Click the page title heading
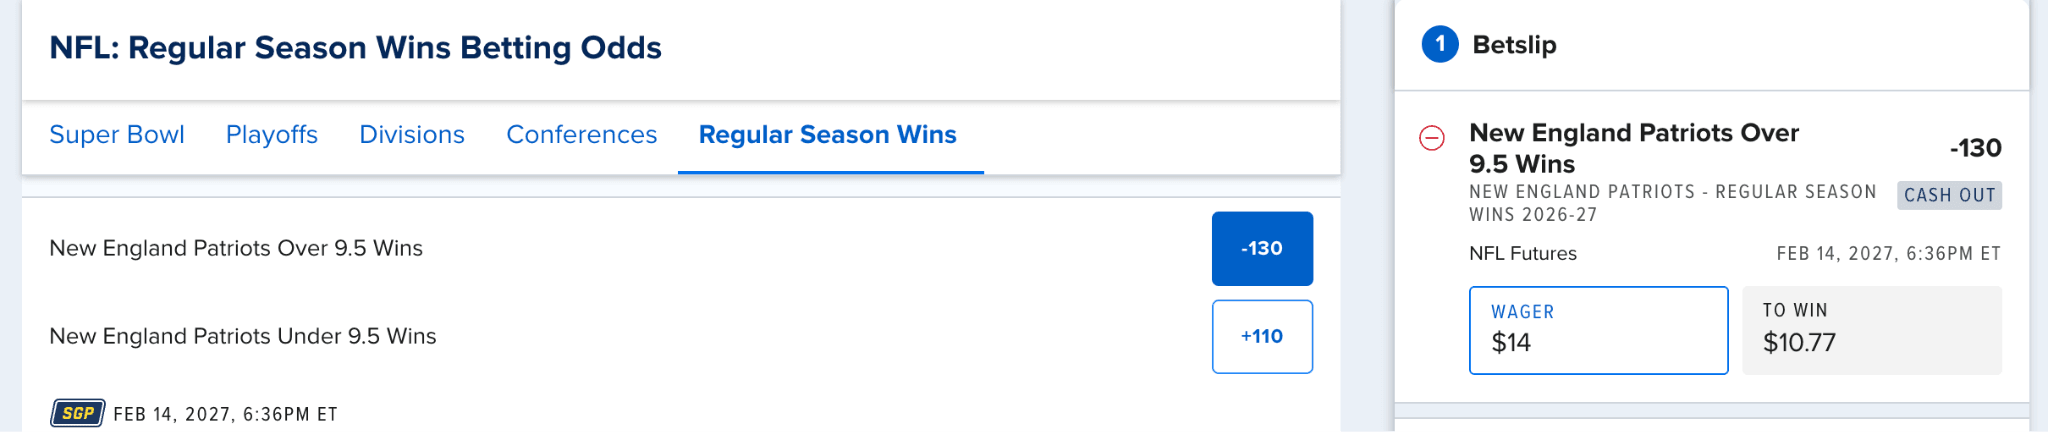This screenshot has height=432, width=2048. (x=355, y=48)
